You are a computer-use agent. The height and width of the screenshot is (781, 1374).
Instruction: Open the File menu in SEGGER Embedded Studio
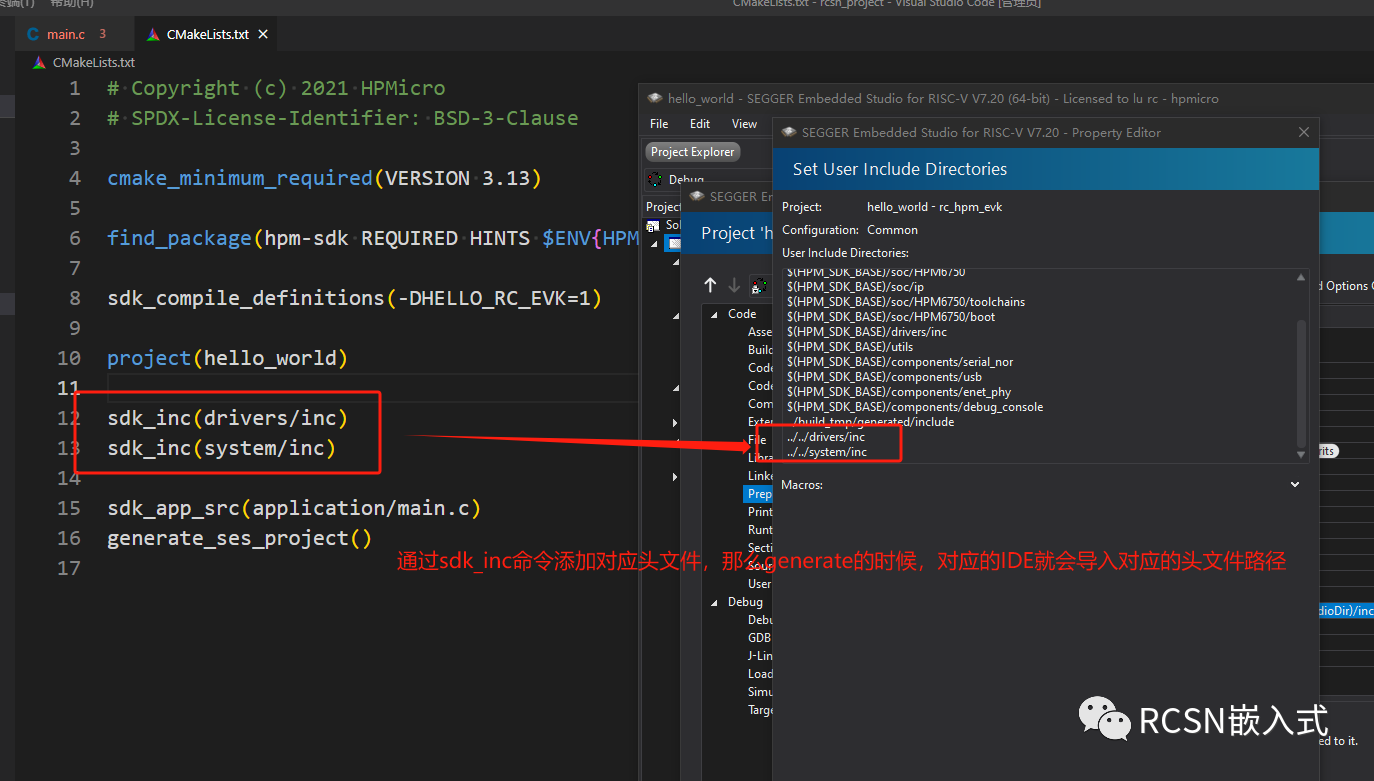click(x=659, y=124)
